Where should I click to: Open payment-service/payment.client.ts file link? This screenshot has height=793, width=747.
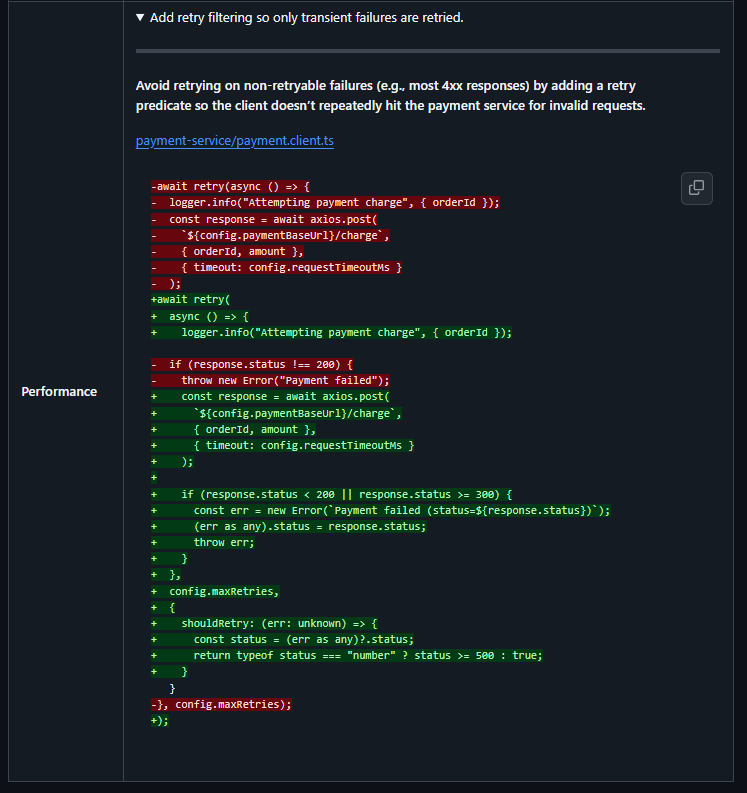pyautogui.click(x=235, y=141)
